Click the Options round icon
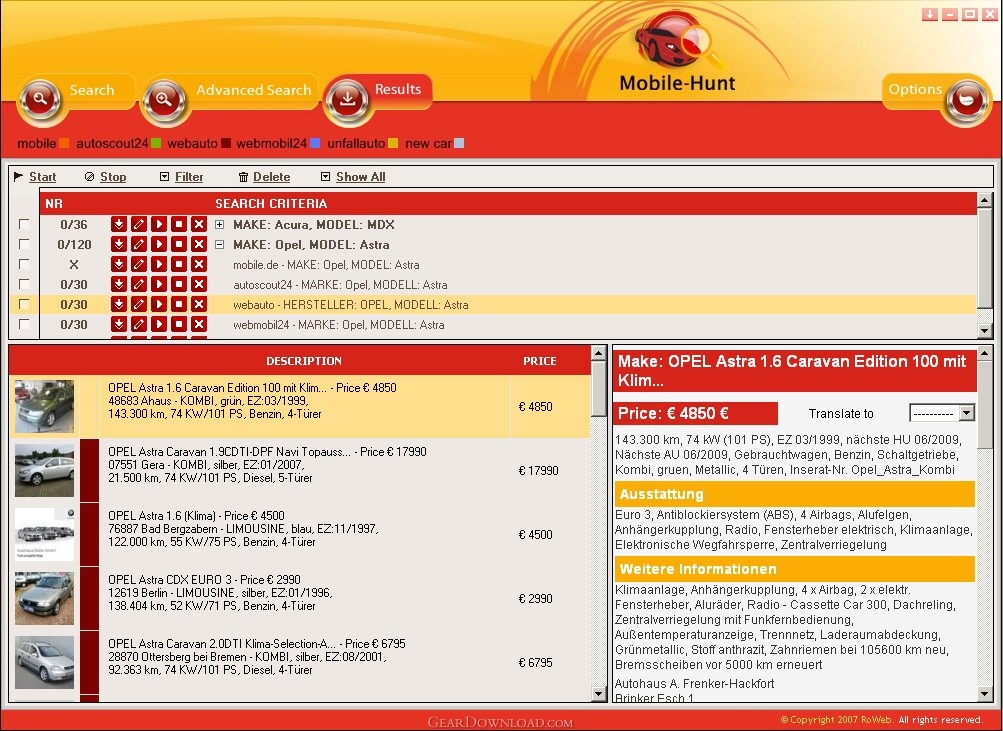Screen dimensions: 1003x731 pos(967,100)
